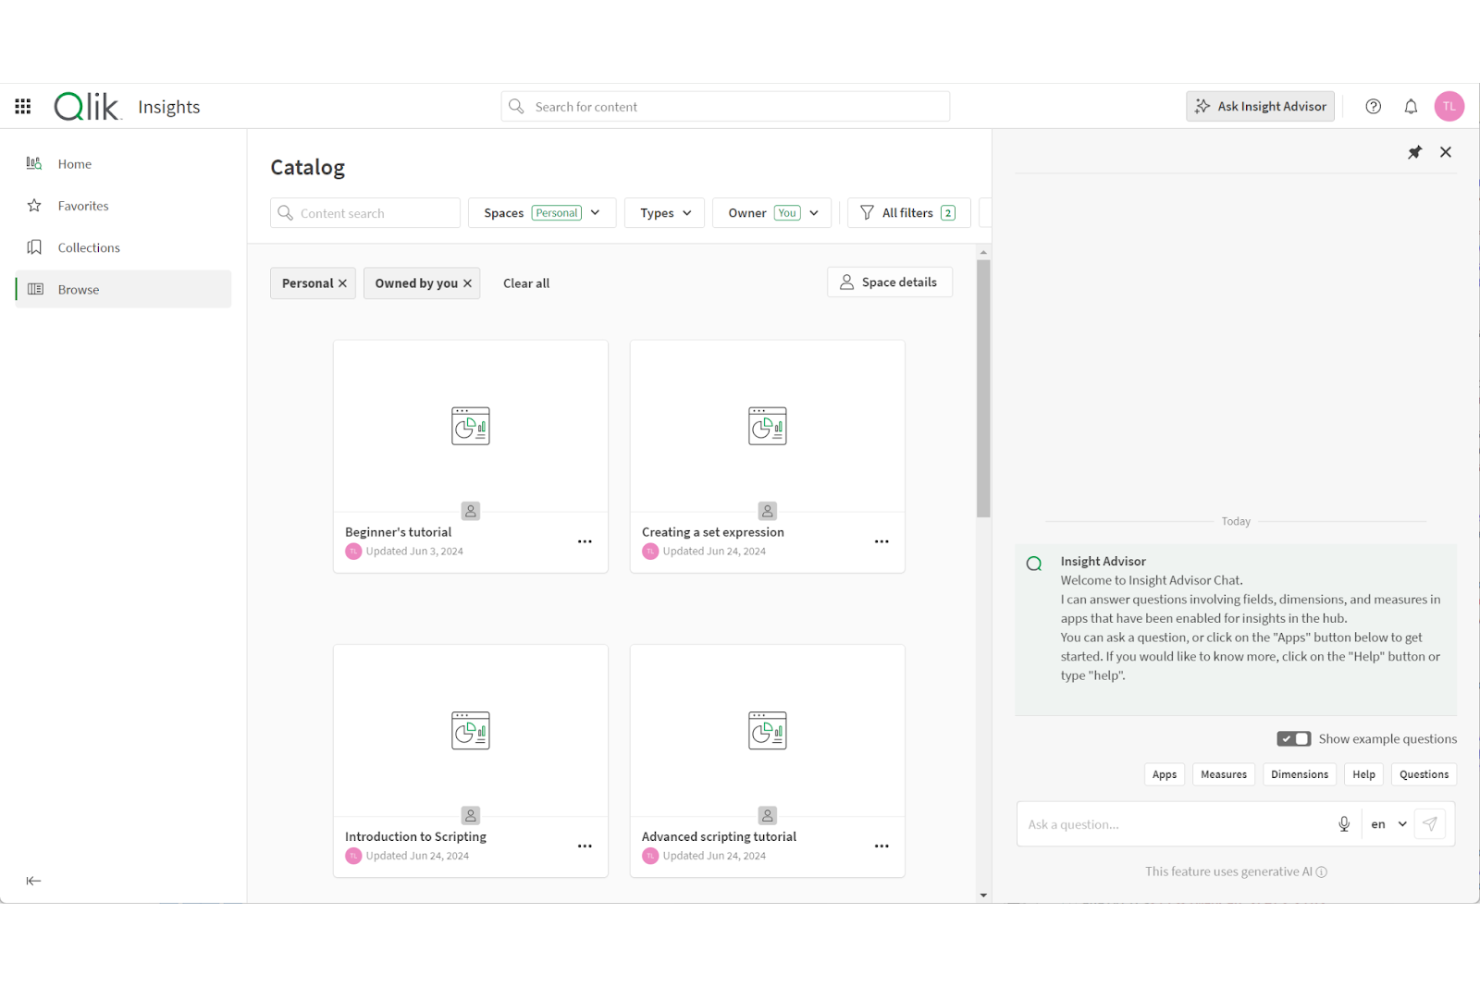Screen dimensions: 1480x987
Task: Open the app waffle launcher grid
Action: click(x=22, y=106)
